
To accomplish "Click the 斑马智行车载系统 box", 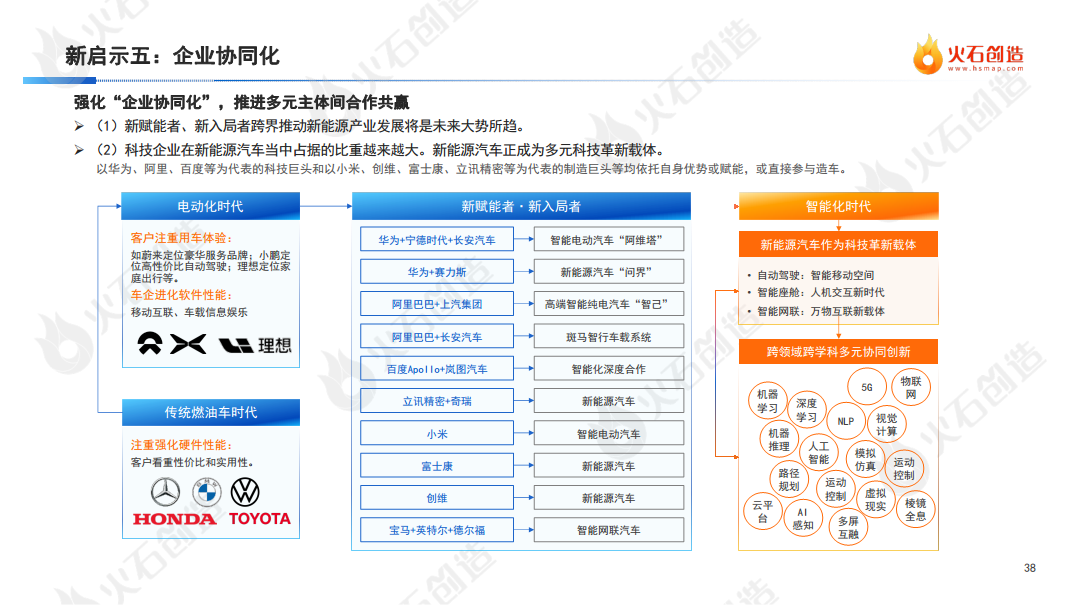I will (609, 336).
